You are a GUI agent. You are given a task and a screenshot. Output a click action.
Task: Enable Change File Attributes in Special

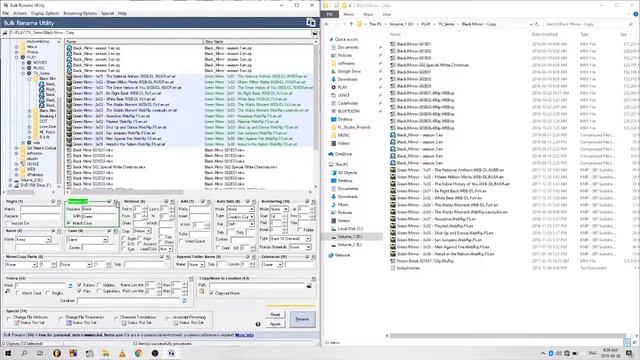[x=9, y=318]
